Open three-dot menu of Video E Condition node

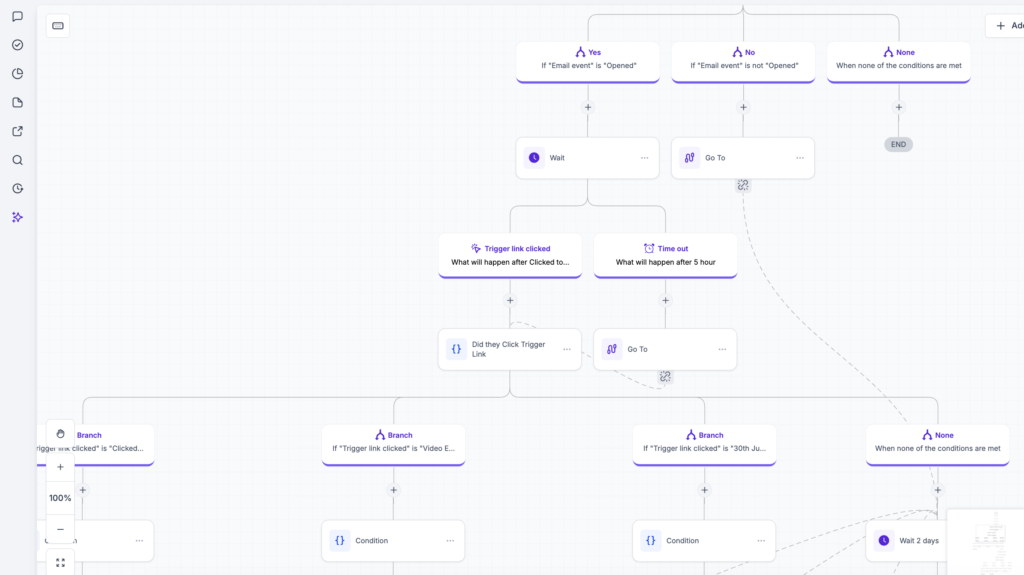pos(450,541)
